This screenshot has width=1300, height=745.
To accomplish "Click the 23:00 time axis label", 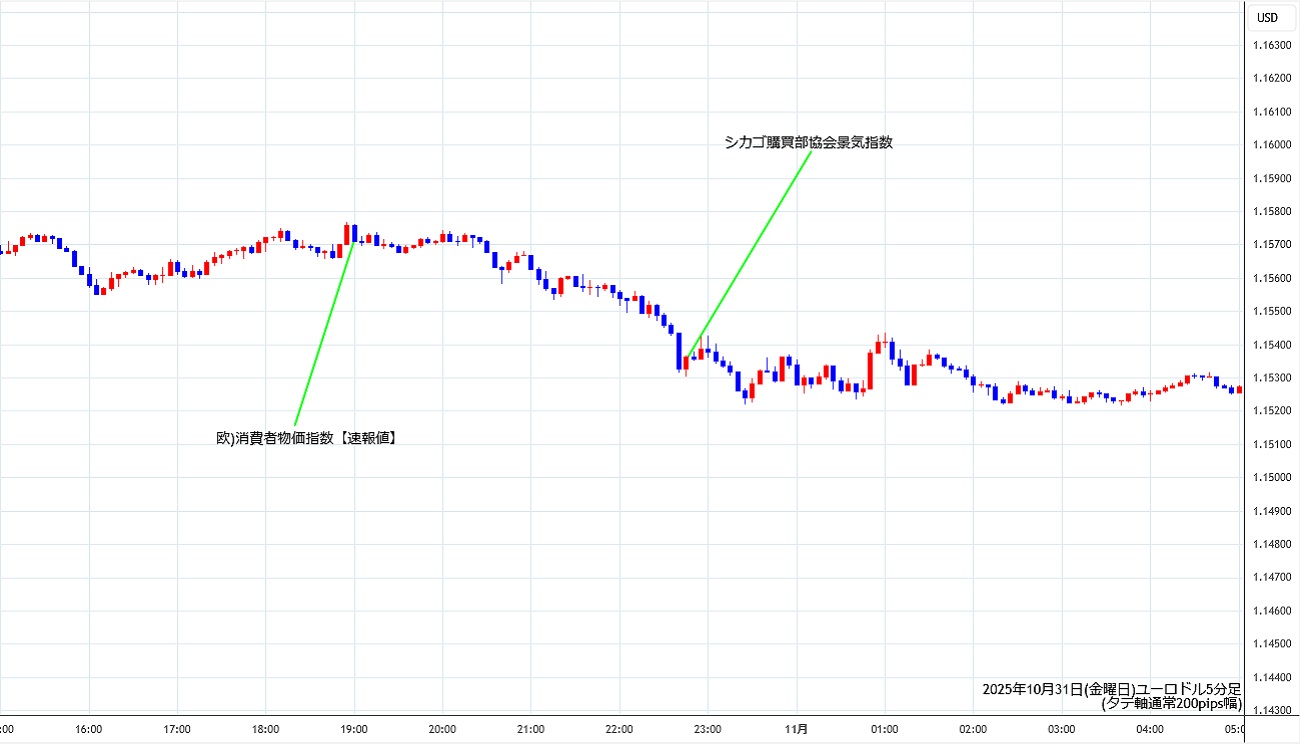I will click(707, 729).
